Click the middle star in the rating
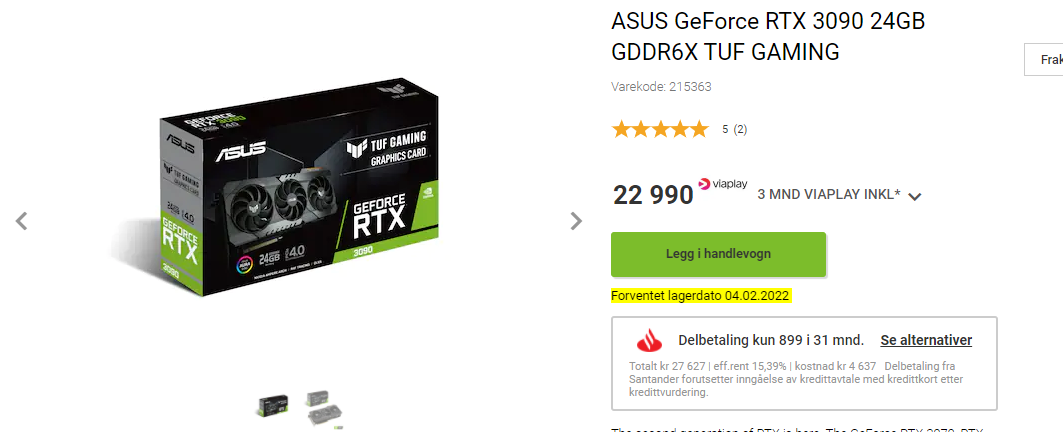Screen dimensions: 1063x432 tap(660, 129)
